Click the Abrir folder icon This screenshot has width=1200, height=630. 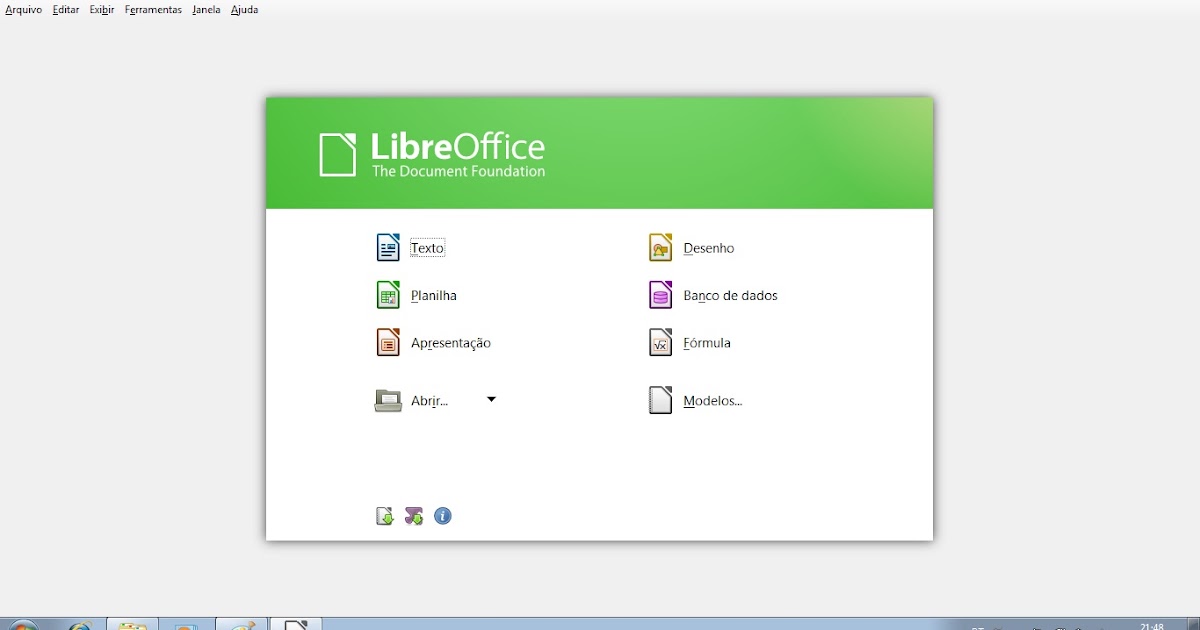pos(388,398)
